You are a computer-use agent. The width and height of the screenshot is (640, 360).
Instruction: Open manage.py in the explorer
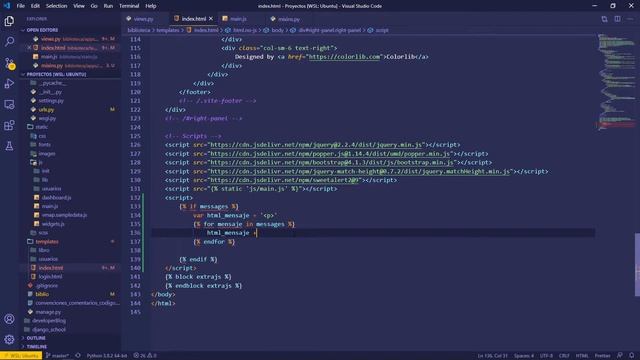(48, 312)
